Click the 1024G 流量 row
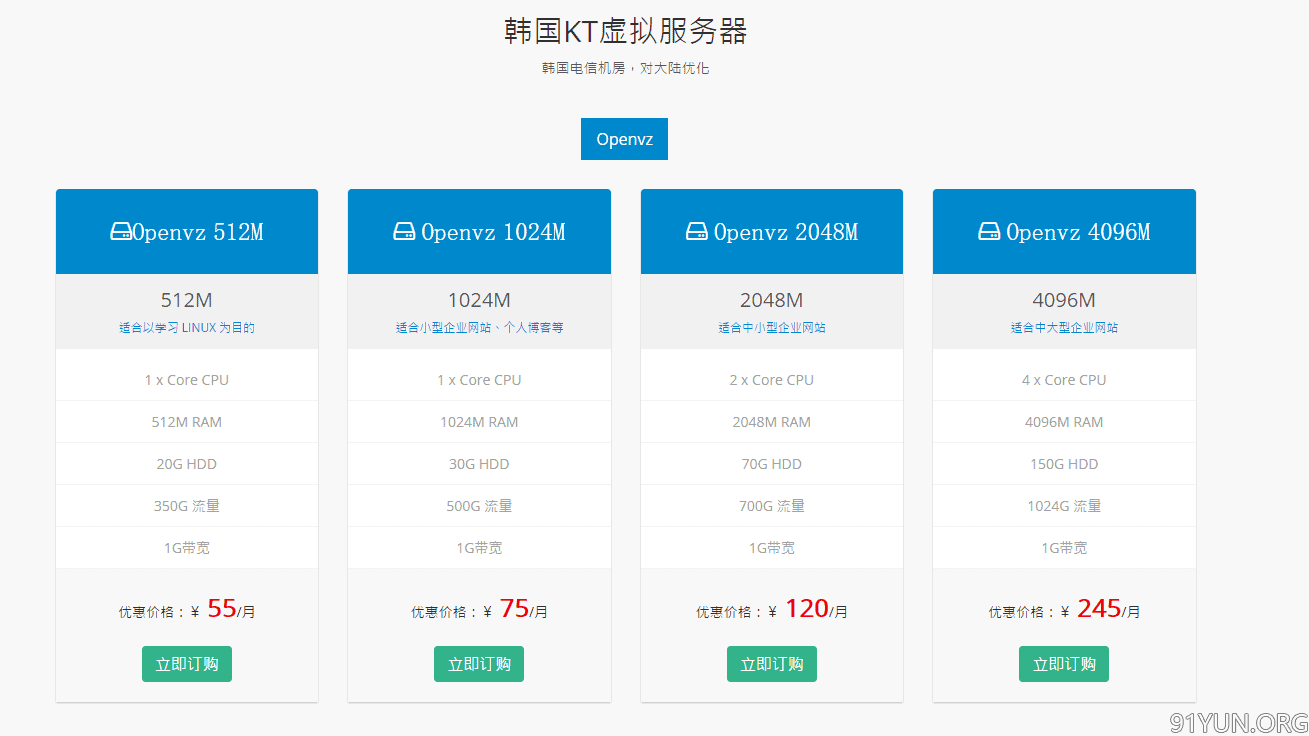Image resolution: width=1309 pixels, height=736 pixels. [x=1064, y=506]
